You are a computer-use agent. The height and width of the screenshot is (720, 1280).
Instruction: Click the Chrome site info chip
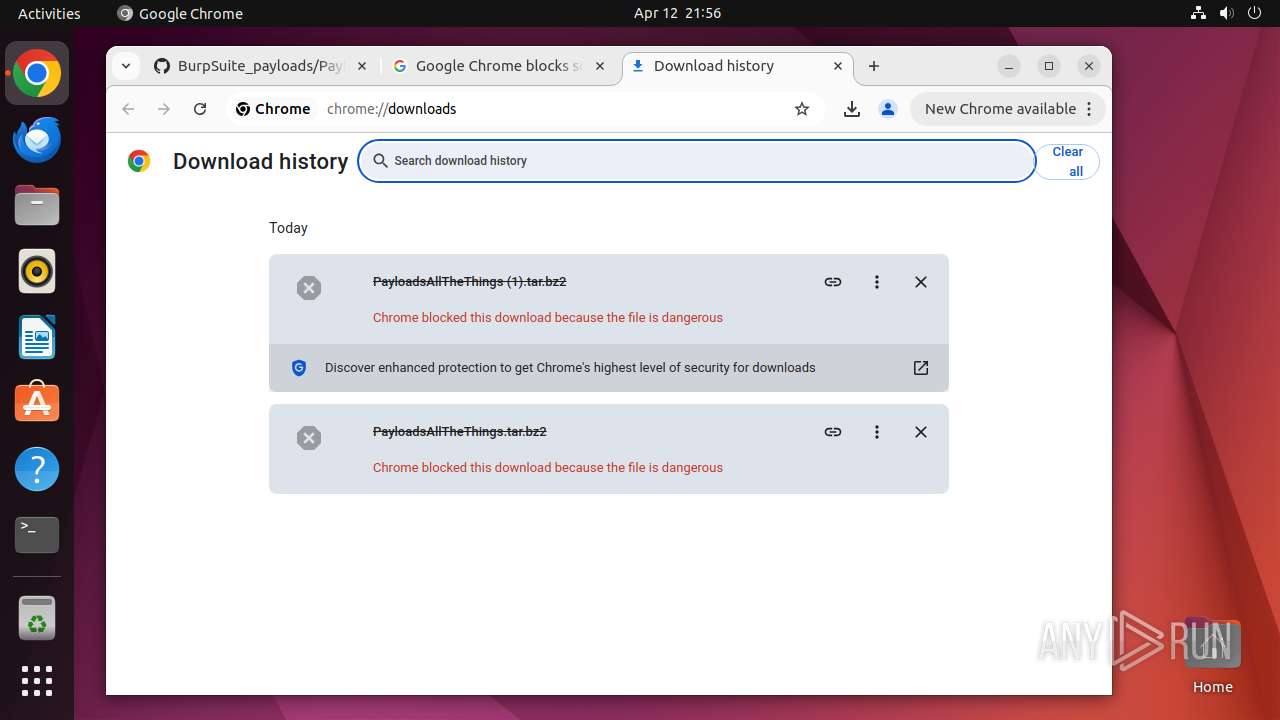coord(273,109)
